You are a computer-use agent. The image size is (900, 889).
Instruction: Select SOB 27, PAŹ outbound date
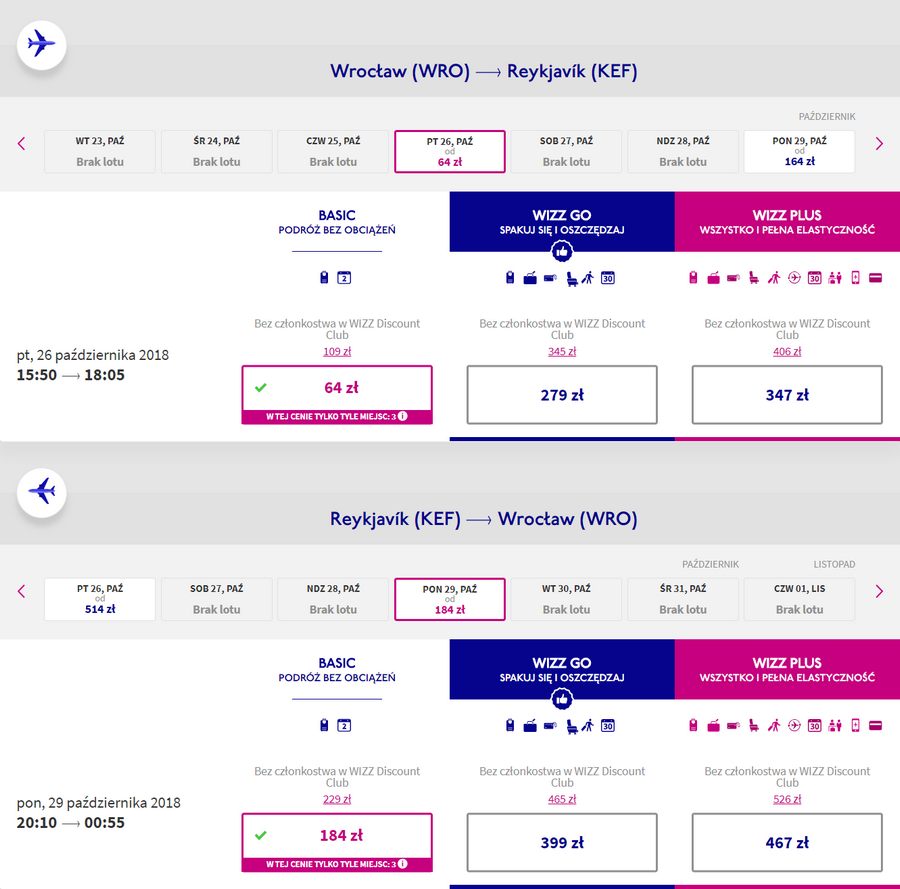click(x=566, y=152)
